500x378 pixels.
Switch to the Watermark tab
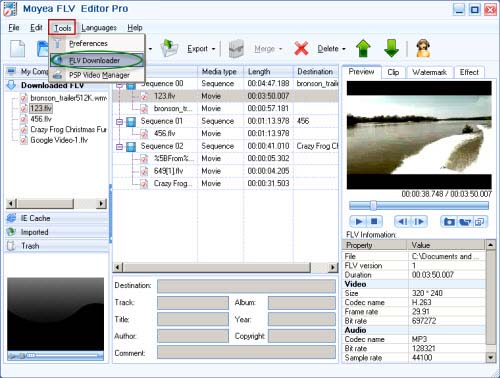[x=429, y=72]
